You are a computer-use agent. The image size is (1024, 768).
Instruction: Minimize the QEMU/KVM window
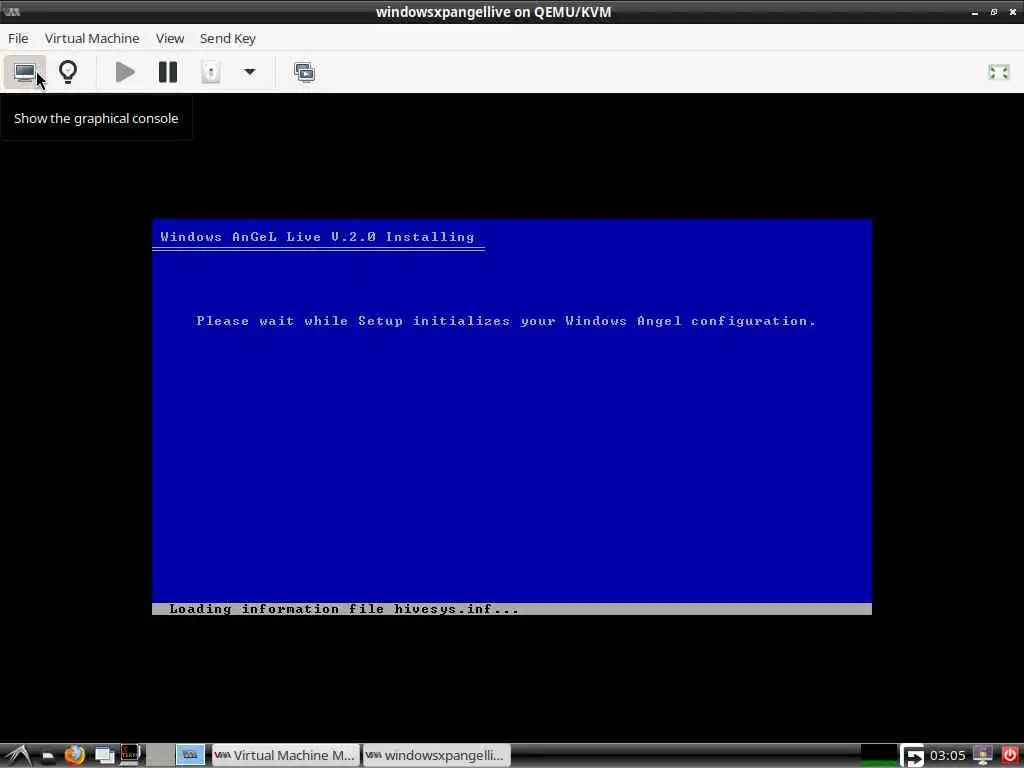tap(974, 12)
